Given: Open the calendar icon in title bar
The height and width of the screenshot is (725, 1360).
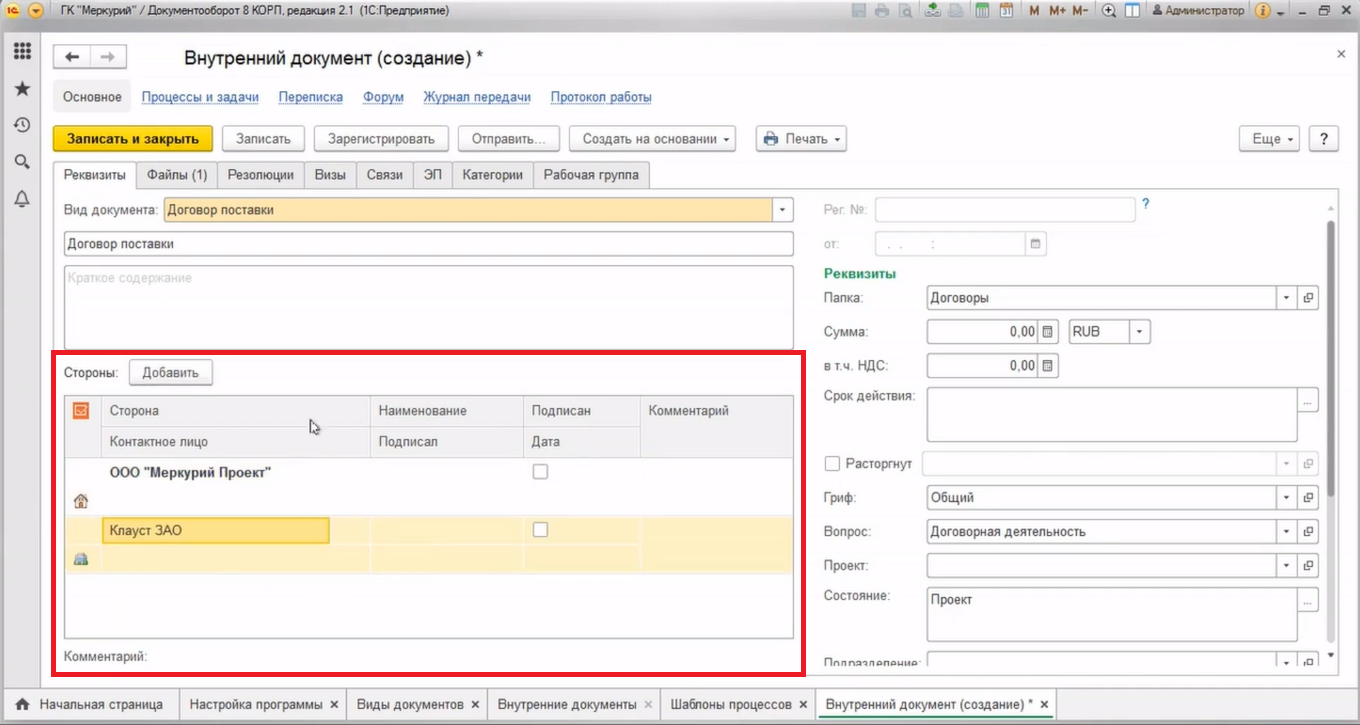Looking at the screenshot, I should coord(1006,11).
